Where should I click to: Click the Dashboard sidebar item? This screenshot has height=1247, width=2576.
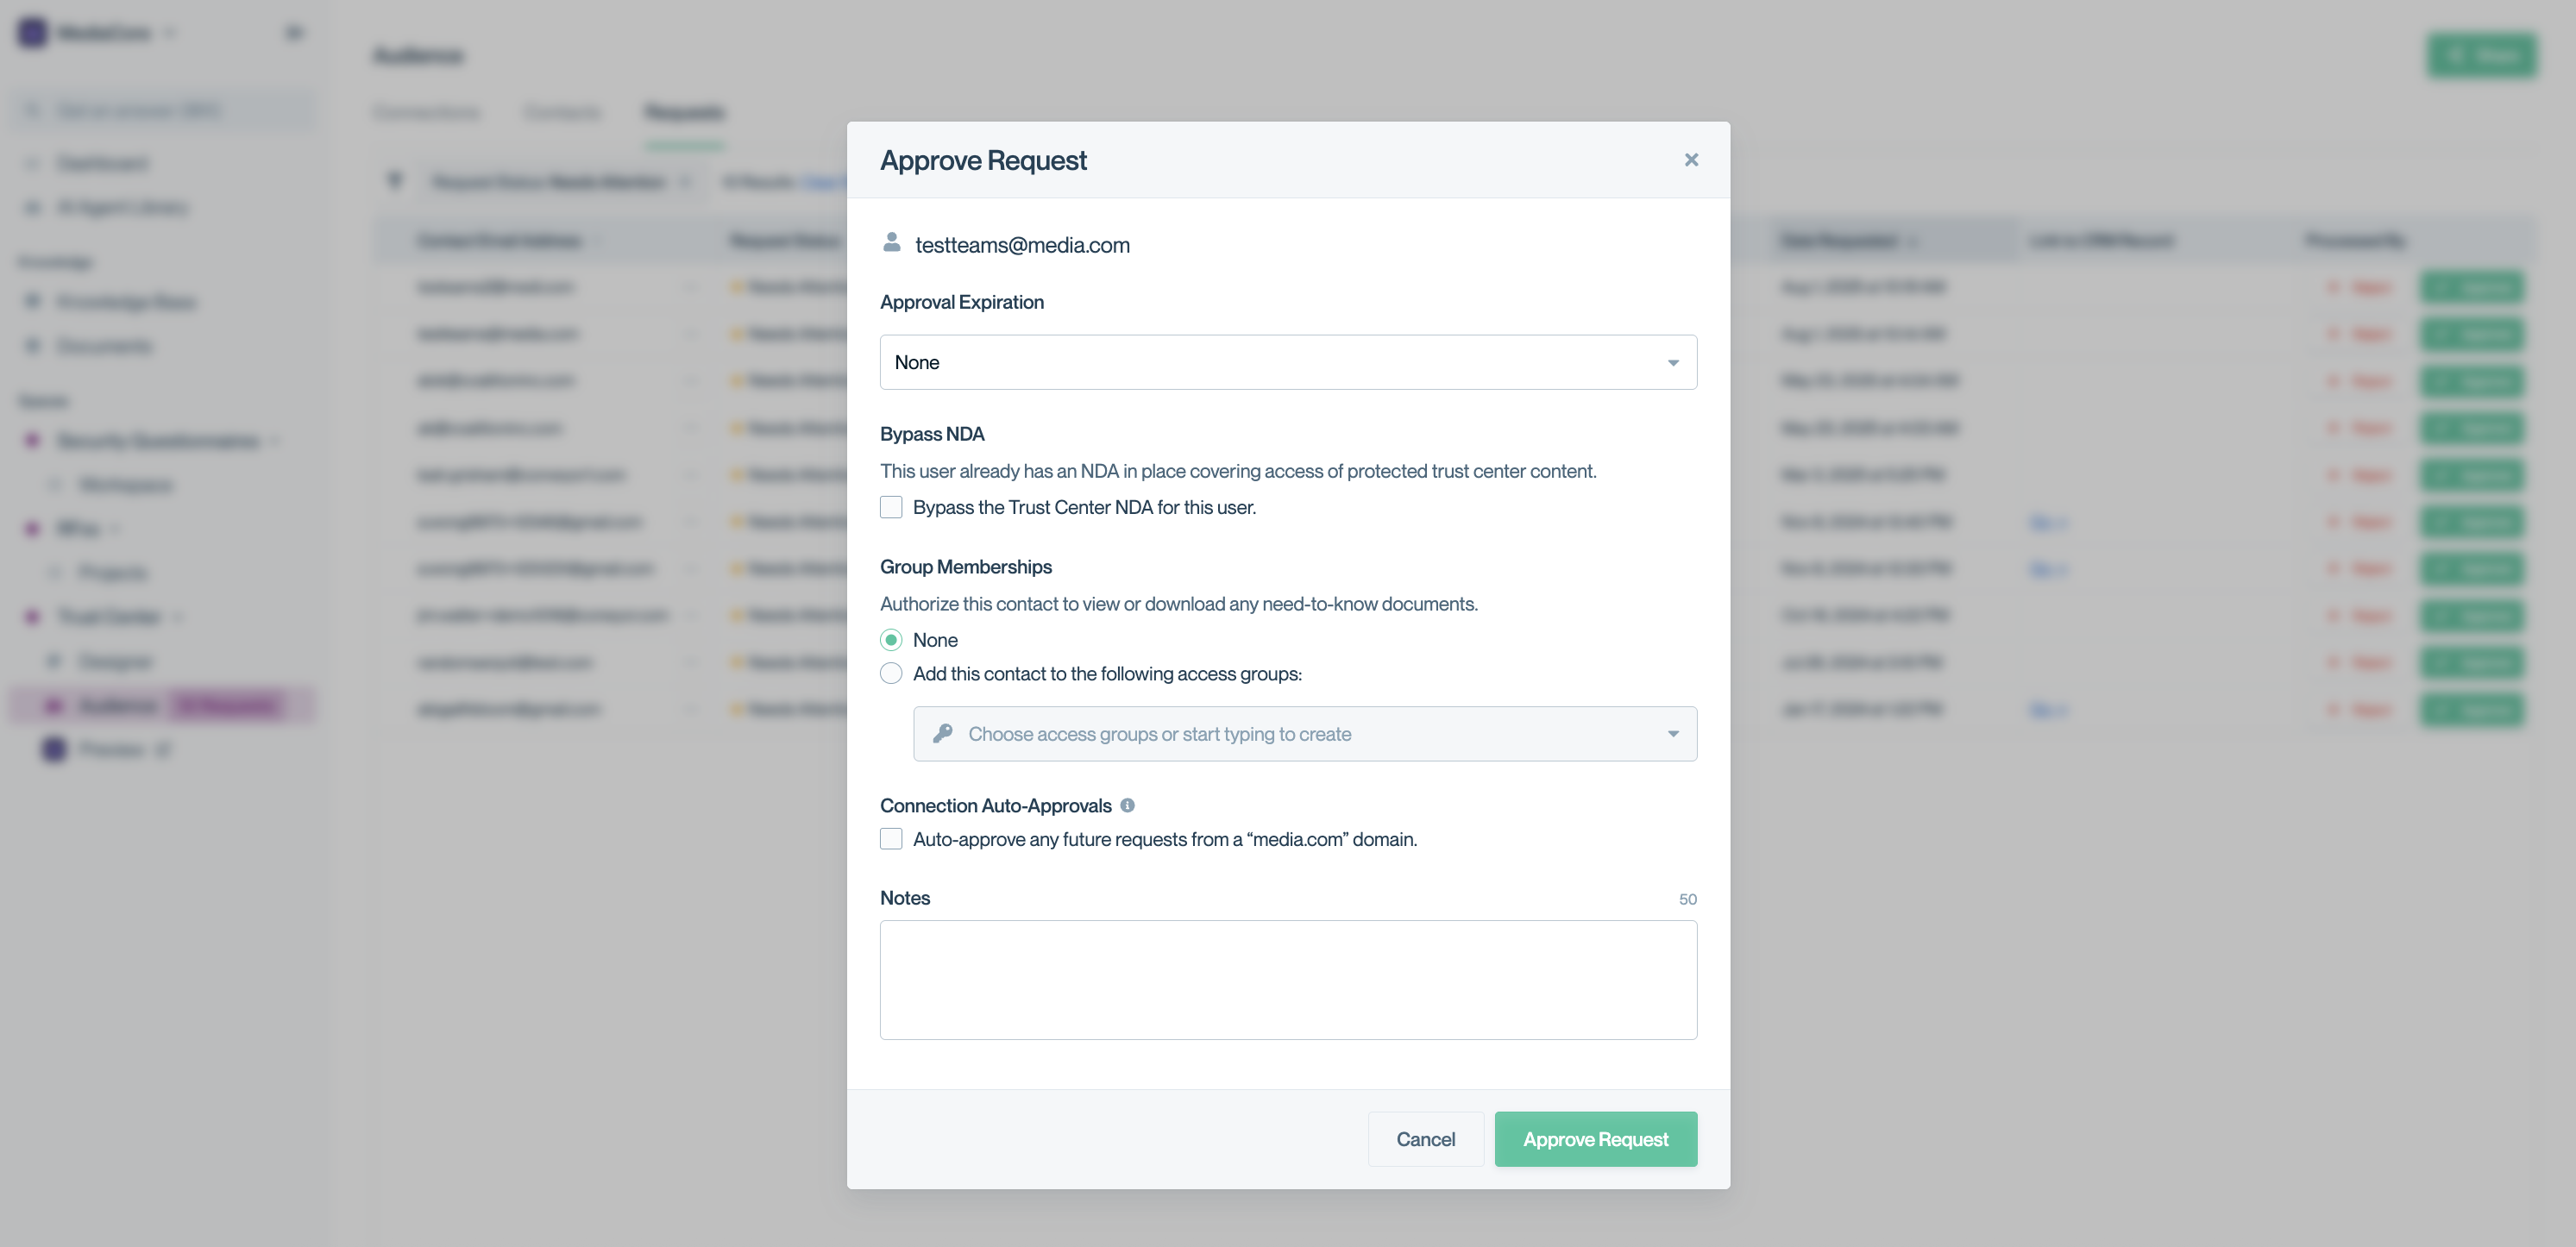(102, 163)
